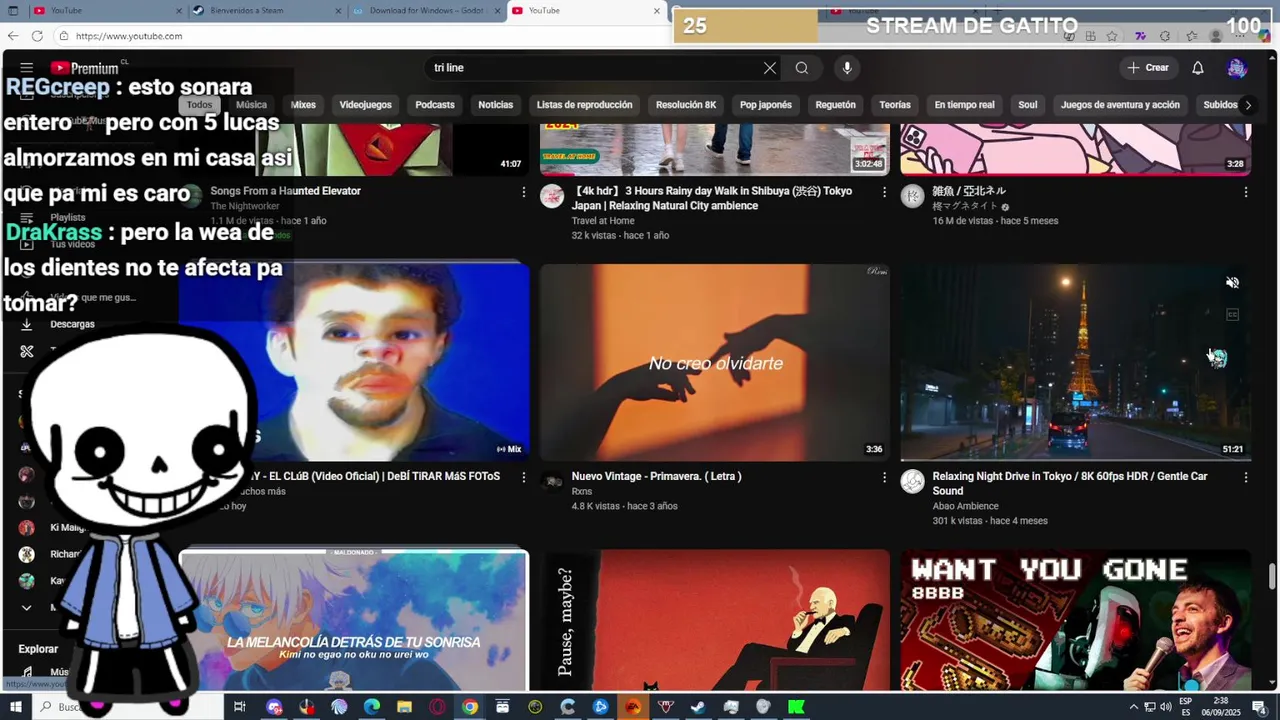Open options for 3 Hours Rainy day Walk

[884, 192]
